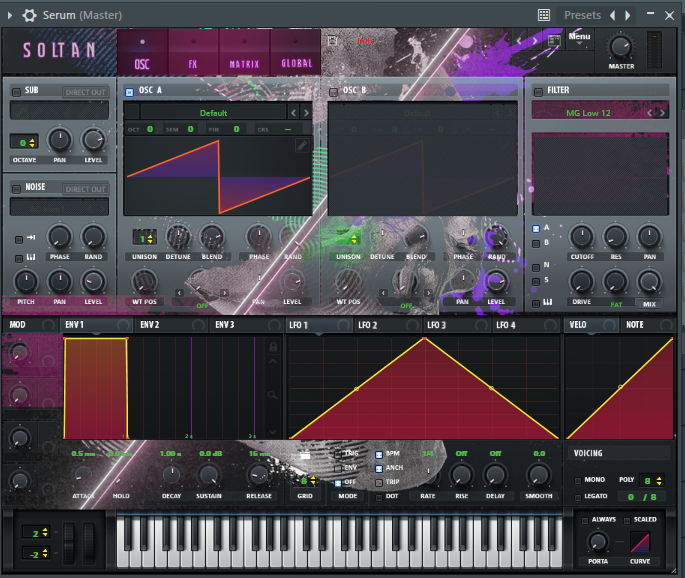Switch to the GLOBAL tab

pyautogui.click(x=296, y=53)
